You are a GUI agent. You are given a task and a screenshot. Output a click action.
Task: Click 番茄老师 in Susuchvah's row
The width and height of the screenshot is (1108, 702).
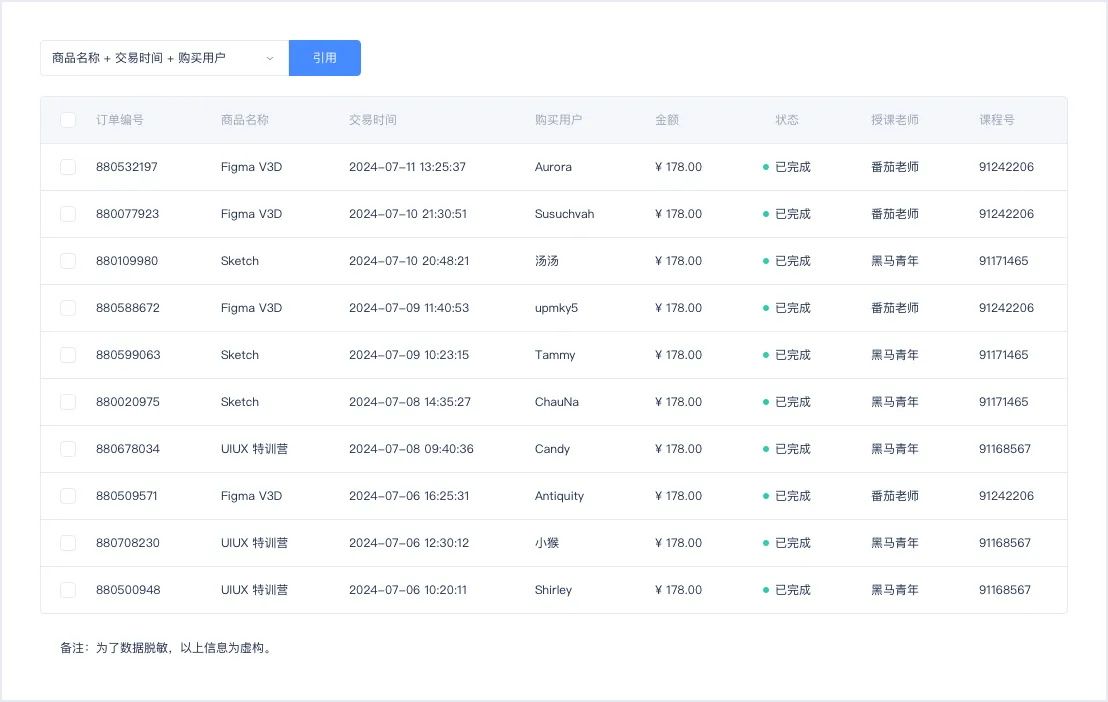click(895, 214)
